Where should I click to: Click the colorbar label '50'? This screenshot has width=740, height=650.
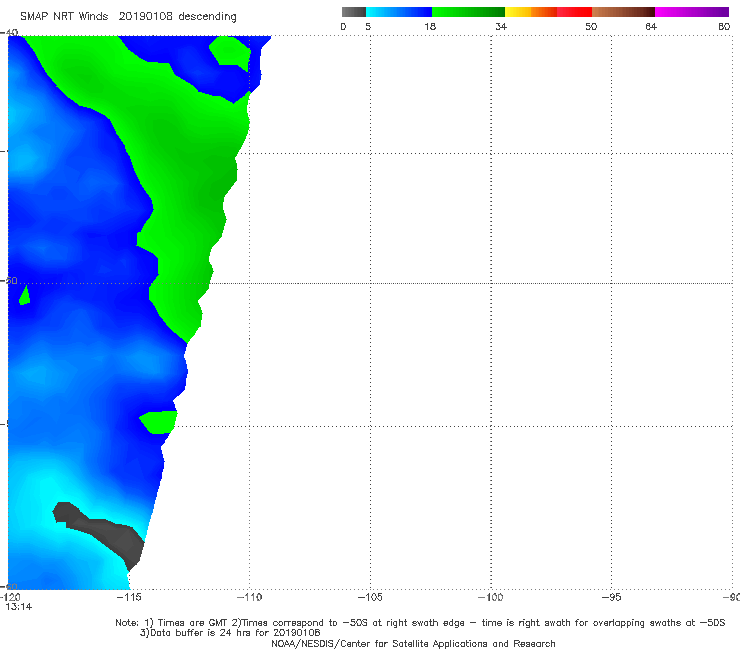tap(591, 26)
